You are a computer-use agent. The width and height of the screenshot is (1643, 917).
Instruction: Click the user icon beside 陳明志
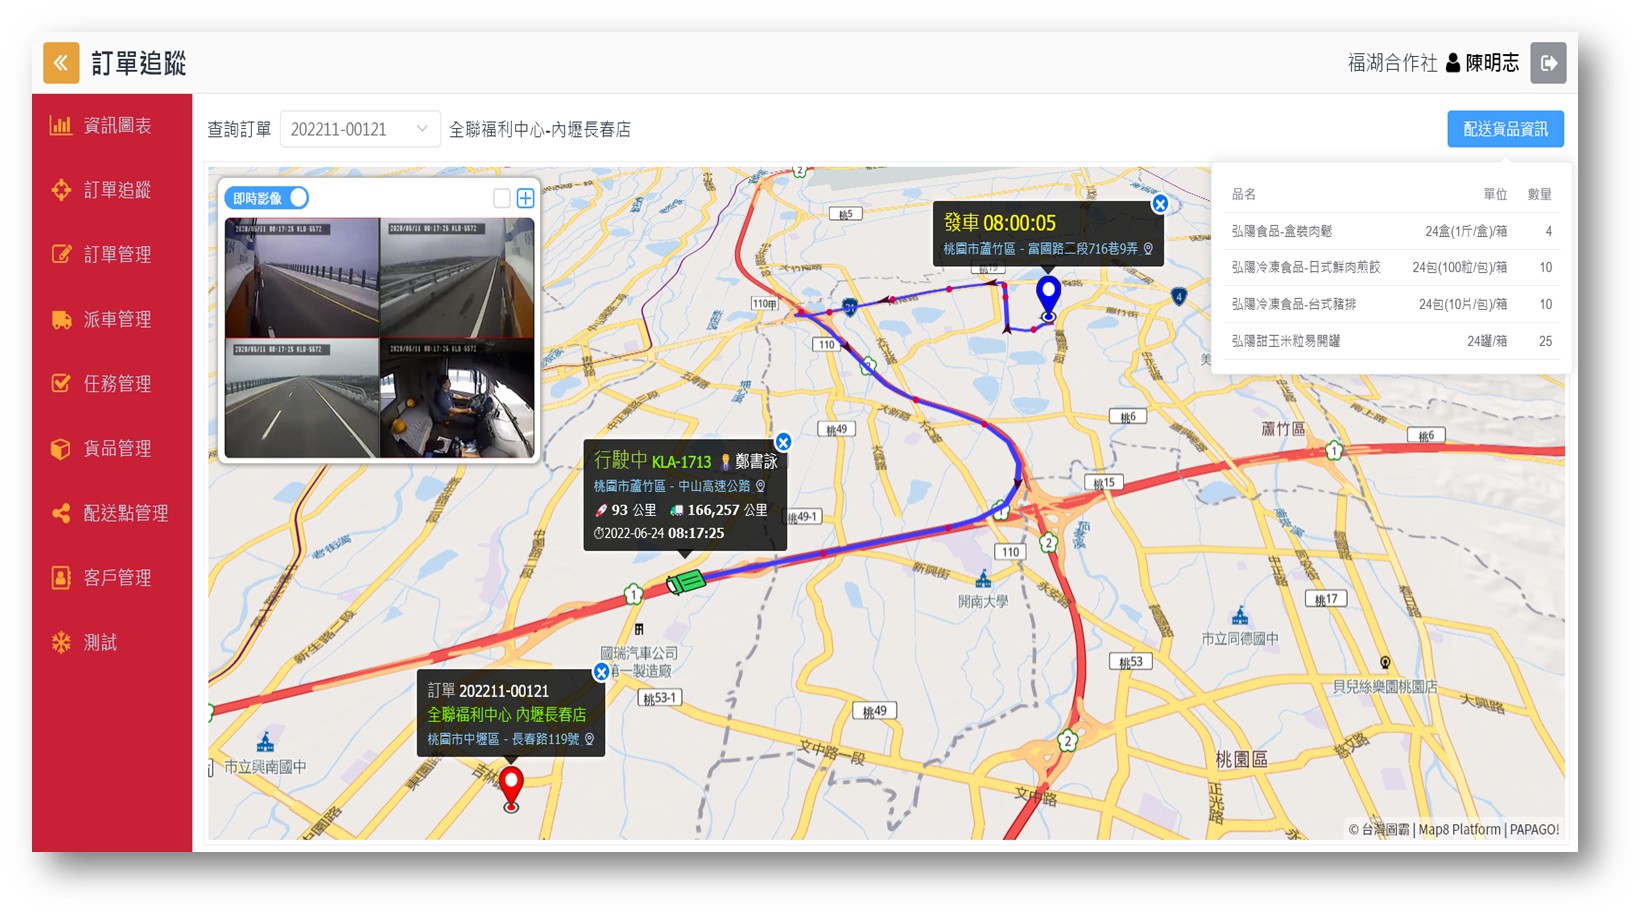[1453, 63]
